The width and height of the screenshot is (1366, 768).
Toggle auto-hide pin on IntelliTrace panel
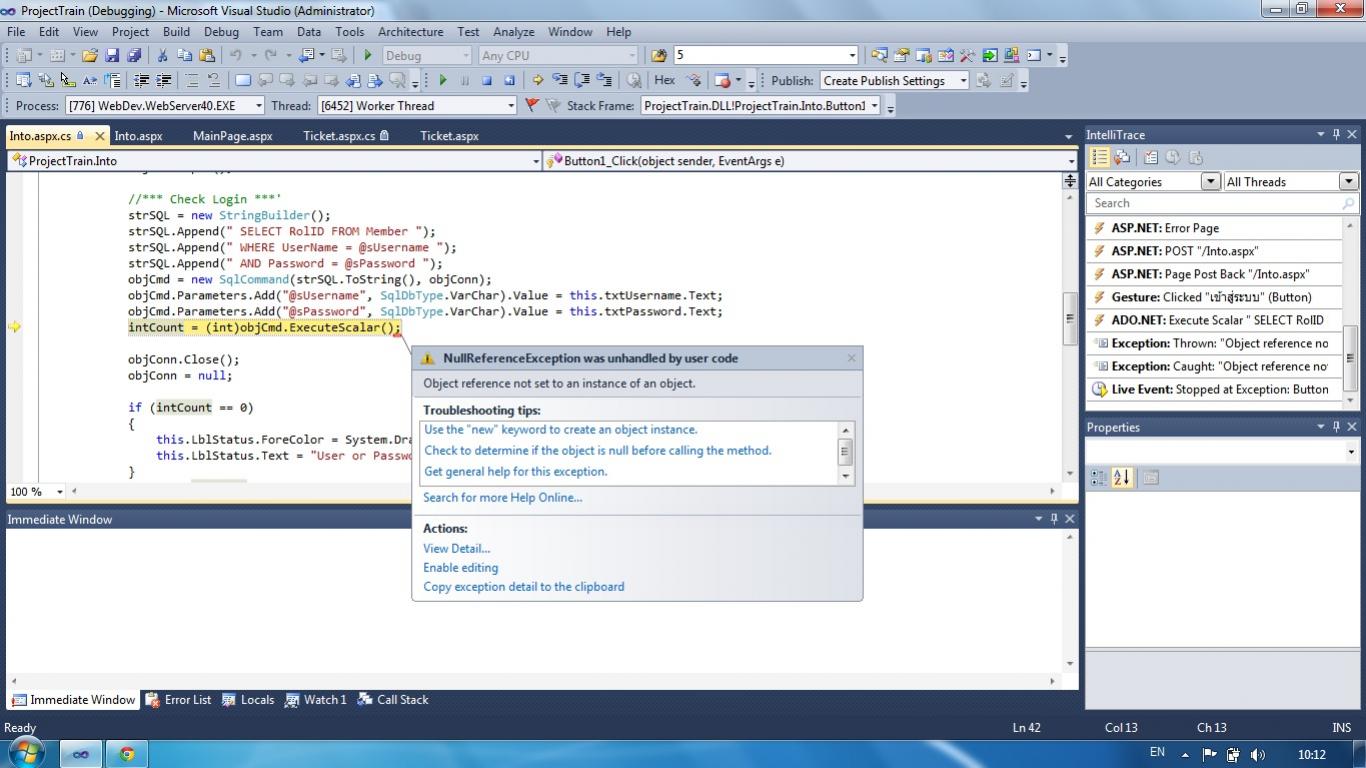(x=1335, y=135)
